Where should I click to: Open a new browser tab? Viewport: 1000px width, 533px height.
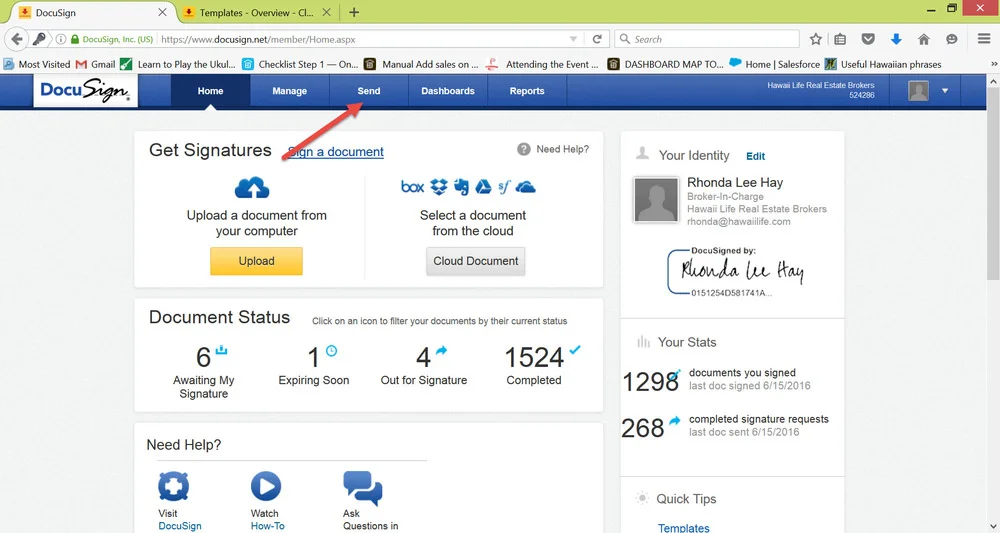(x=354, y=12)
